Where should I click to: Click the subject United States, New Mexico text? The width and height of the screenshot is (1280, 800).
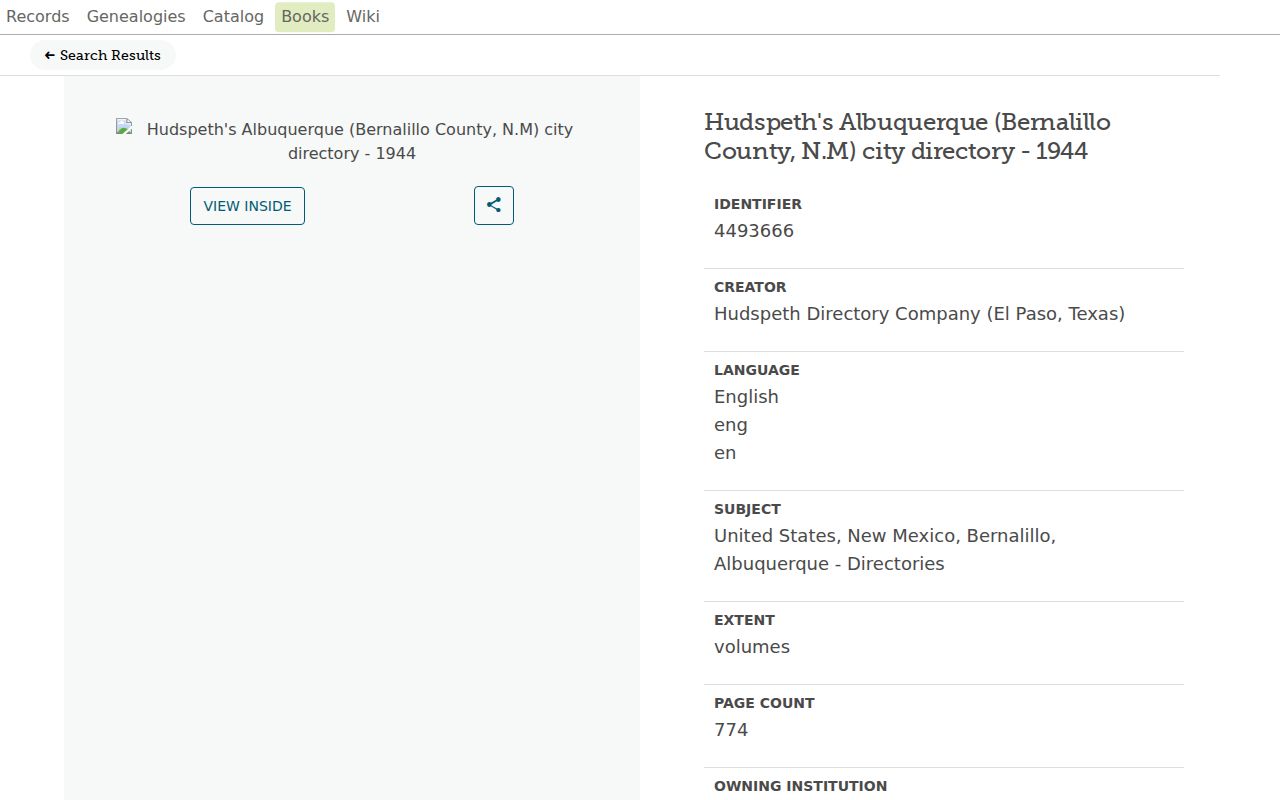[x=885, y=550]
